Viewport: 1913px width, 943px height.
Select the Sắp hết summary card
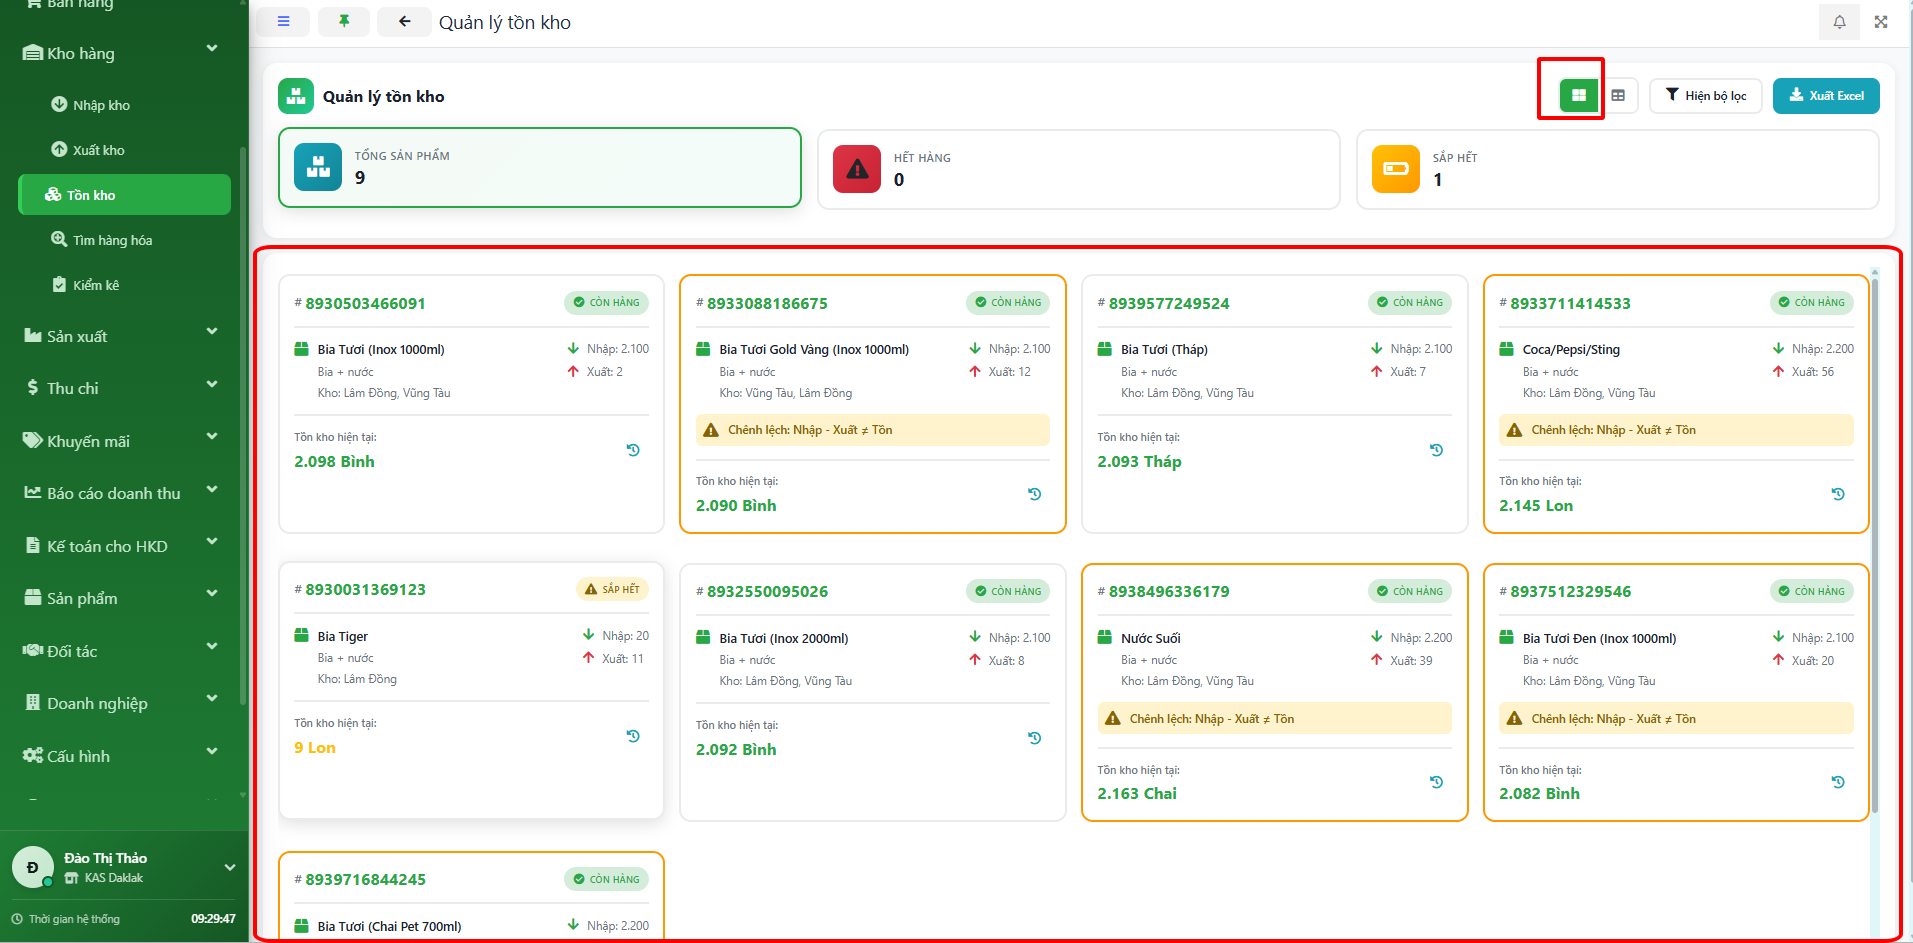pos(1617,169)
